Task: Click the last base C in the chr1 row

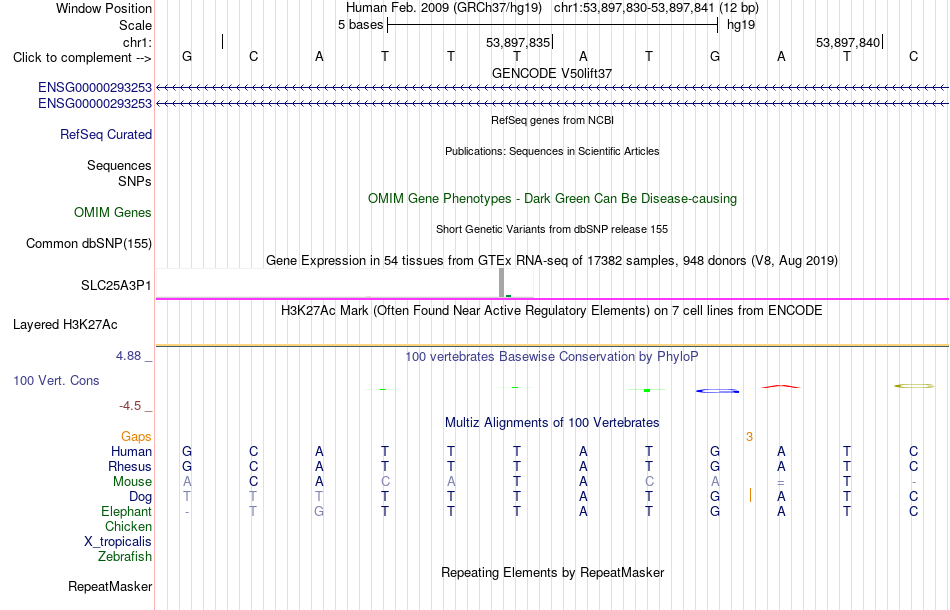Action: [x=914, y=56]
